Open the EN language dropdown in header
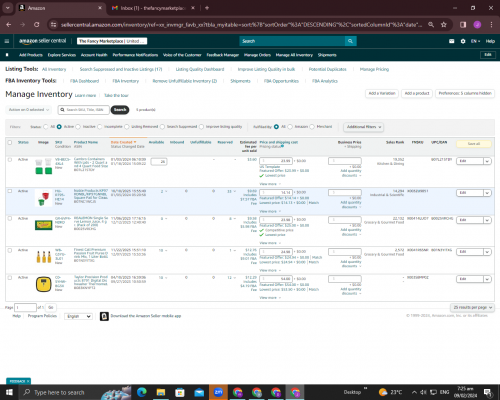 (475, 41)
